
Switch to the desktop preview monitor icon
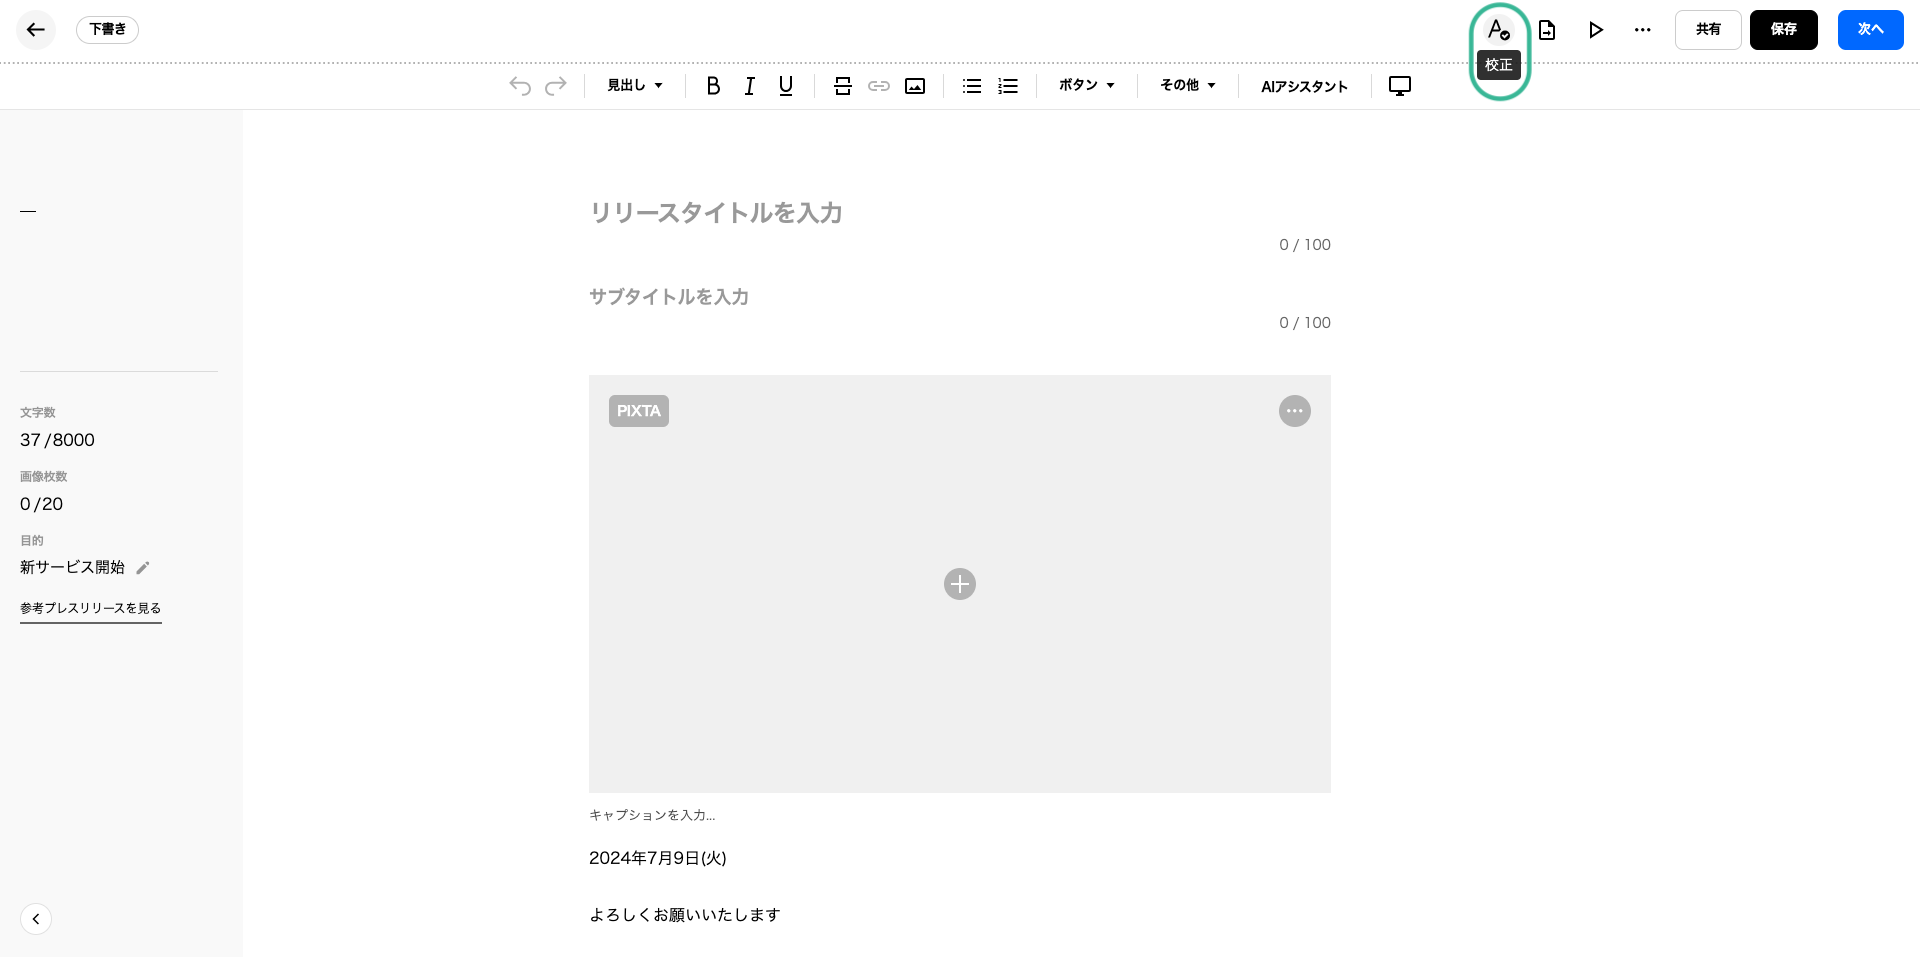tap(1400, 86)
